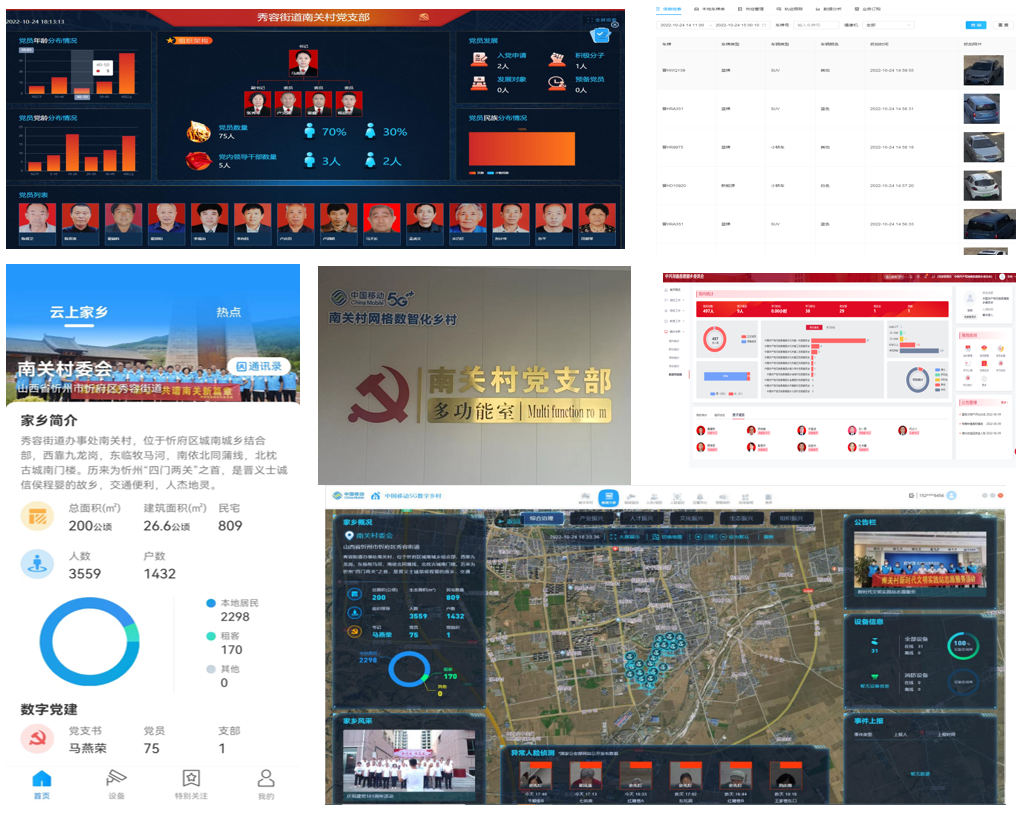Screen dimensions: 1023x813
Task: Switch to the 产业振兴 tab
Action: tap(588, 518)
